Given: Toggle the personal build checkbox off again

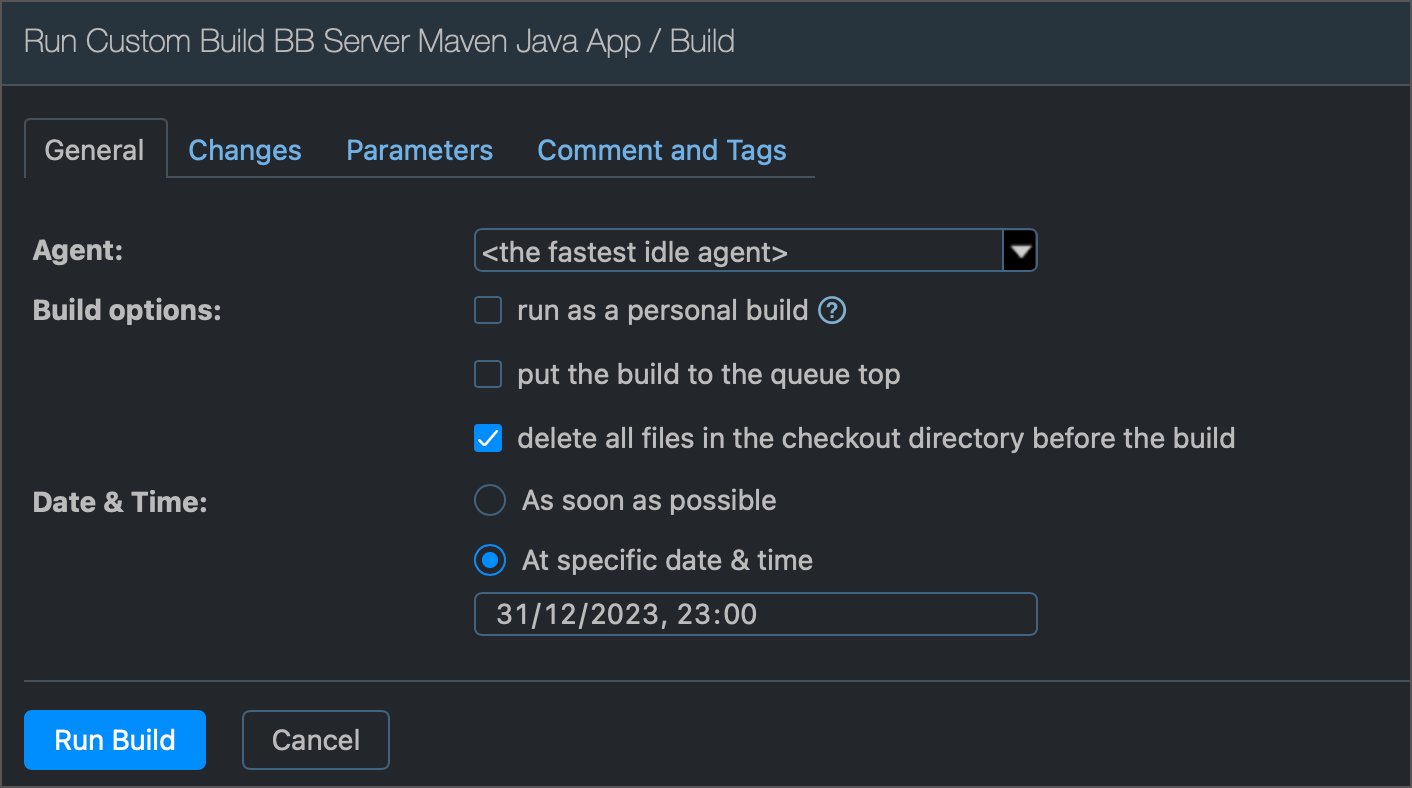Looking at the screenshot, I should (487, 310).
